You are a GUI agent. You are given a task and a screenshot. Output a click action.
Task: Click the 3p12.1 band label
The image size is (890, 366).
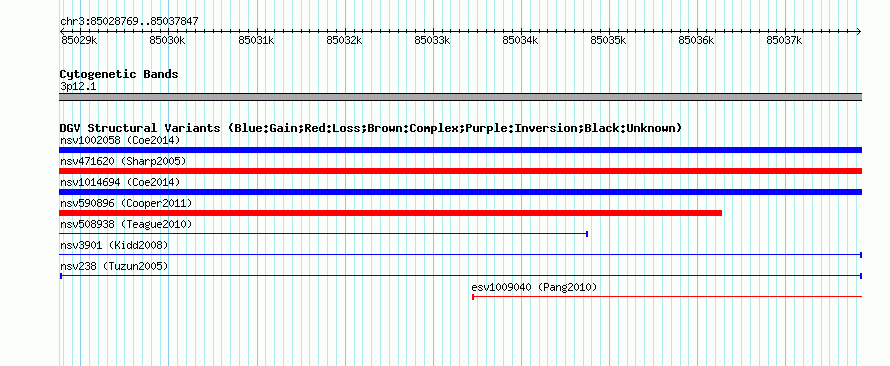pyautogui.click(x=78, y=86)
